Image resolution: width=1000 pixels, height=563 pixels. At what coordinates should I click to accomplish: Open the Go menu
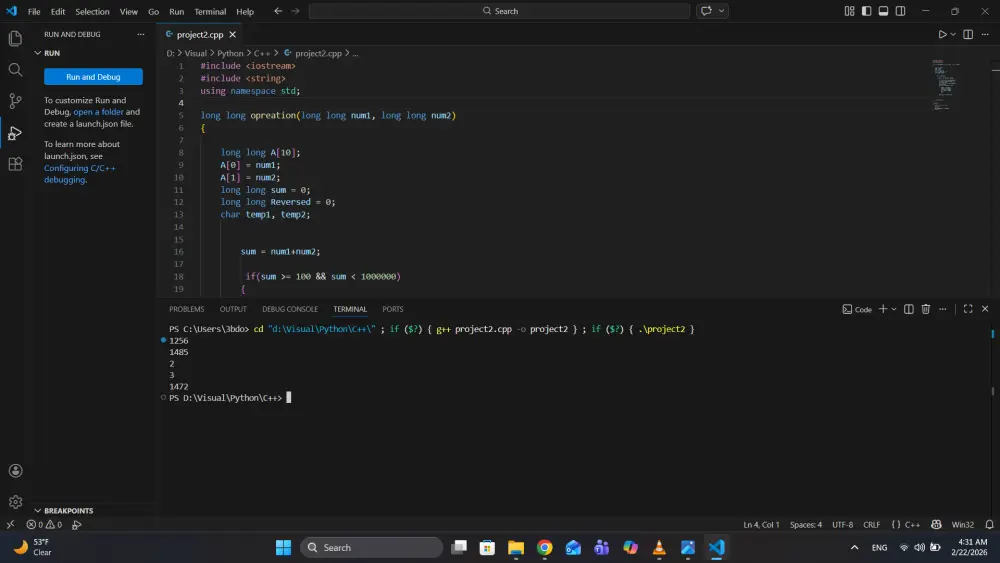pyautogui.click(x=154, y=11)
